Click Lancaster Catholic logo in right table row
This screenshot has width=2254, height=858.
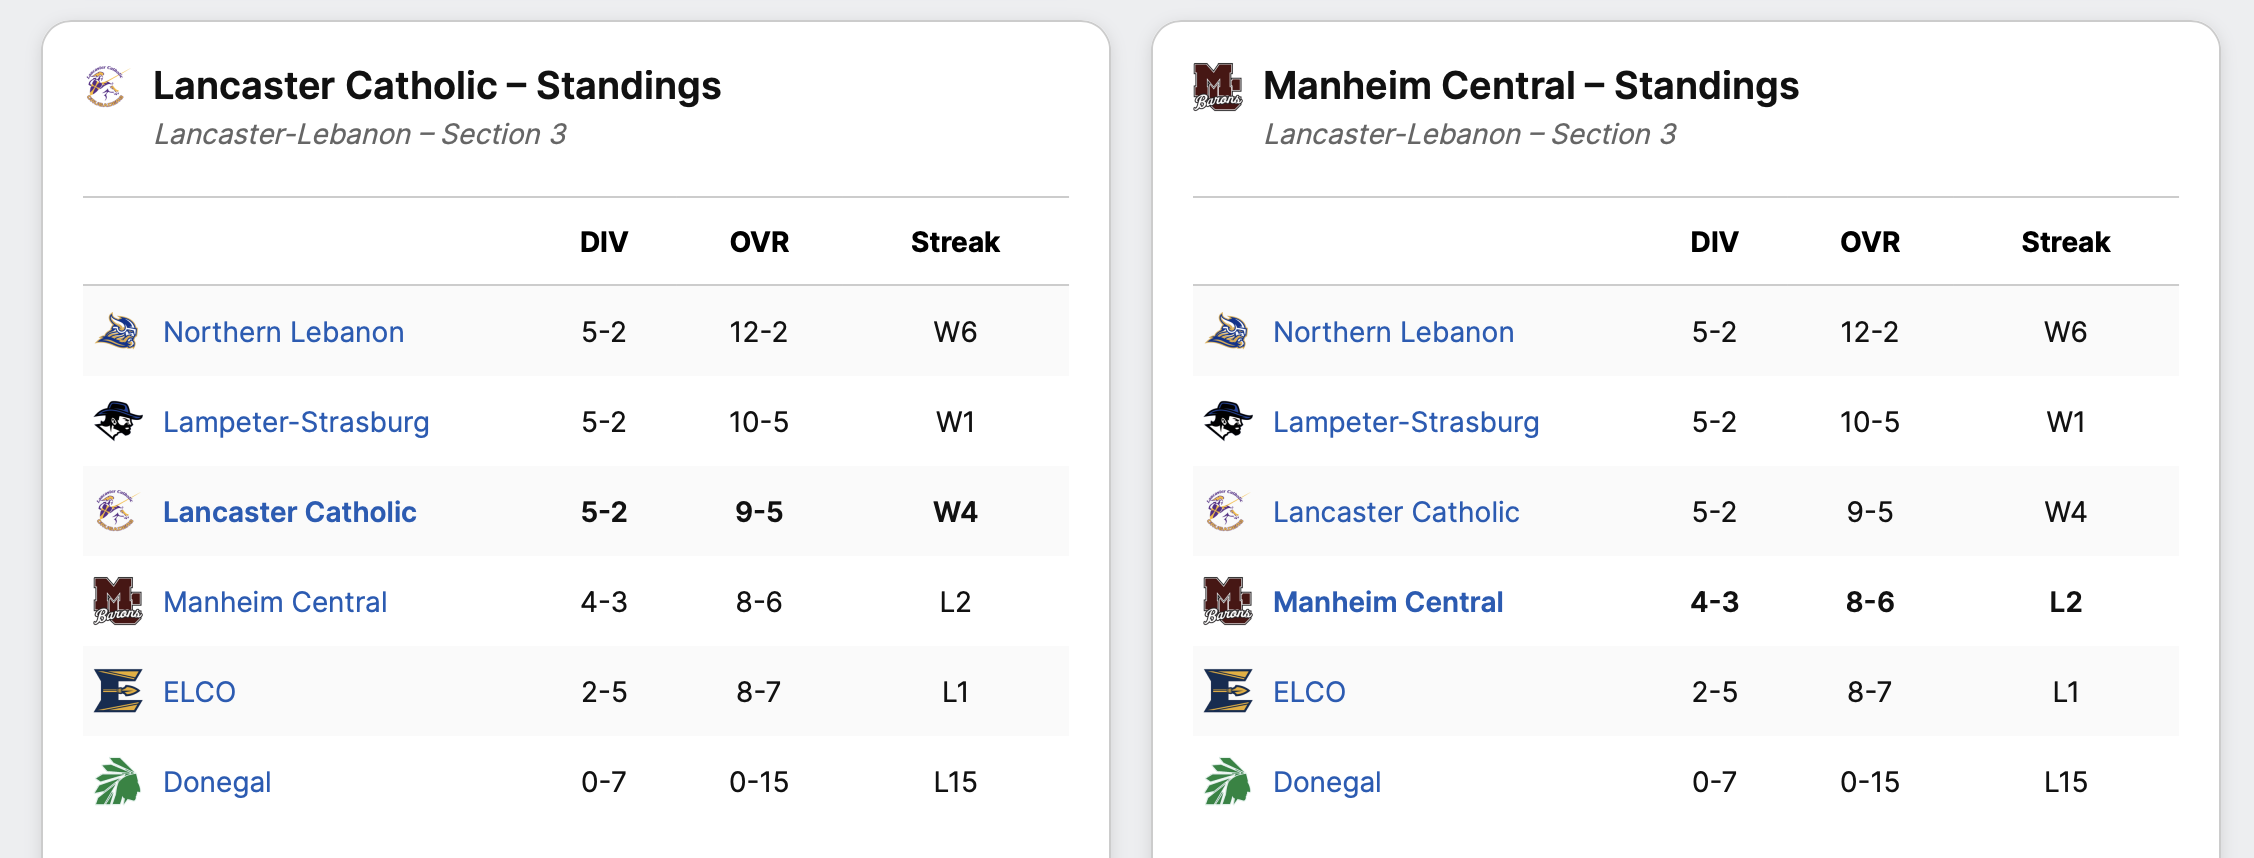[x=1227, y=511]
